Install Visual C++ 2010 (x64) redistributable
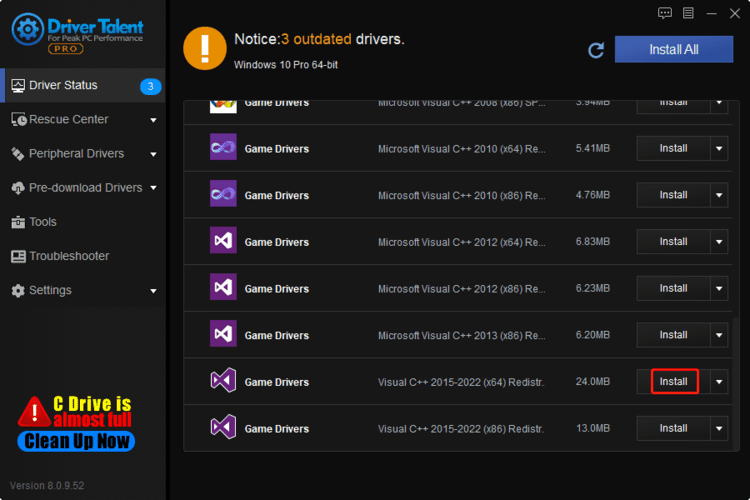The image size is (750, 500). click(673, 148)
